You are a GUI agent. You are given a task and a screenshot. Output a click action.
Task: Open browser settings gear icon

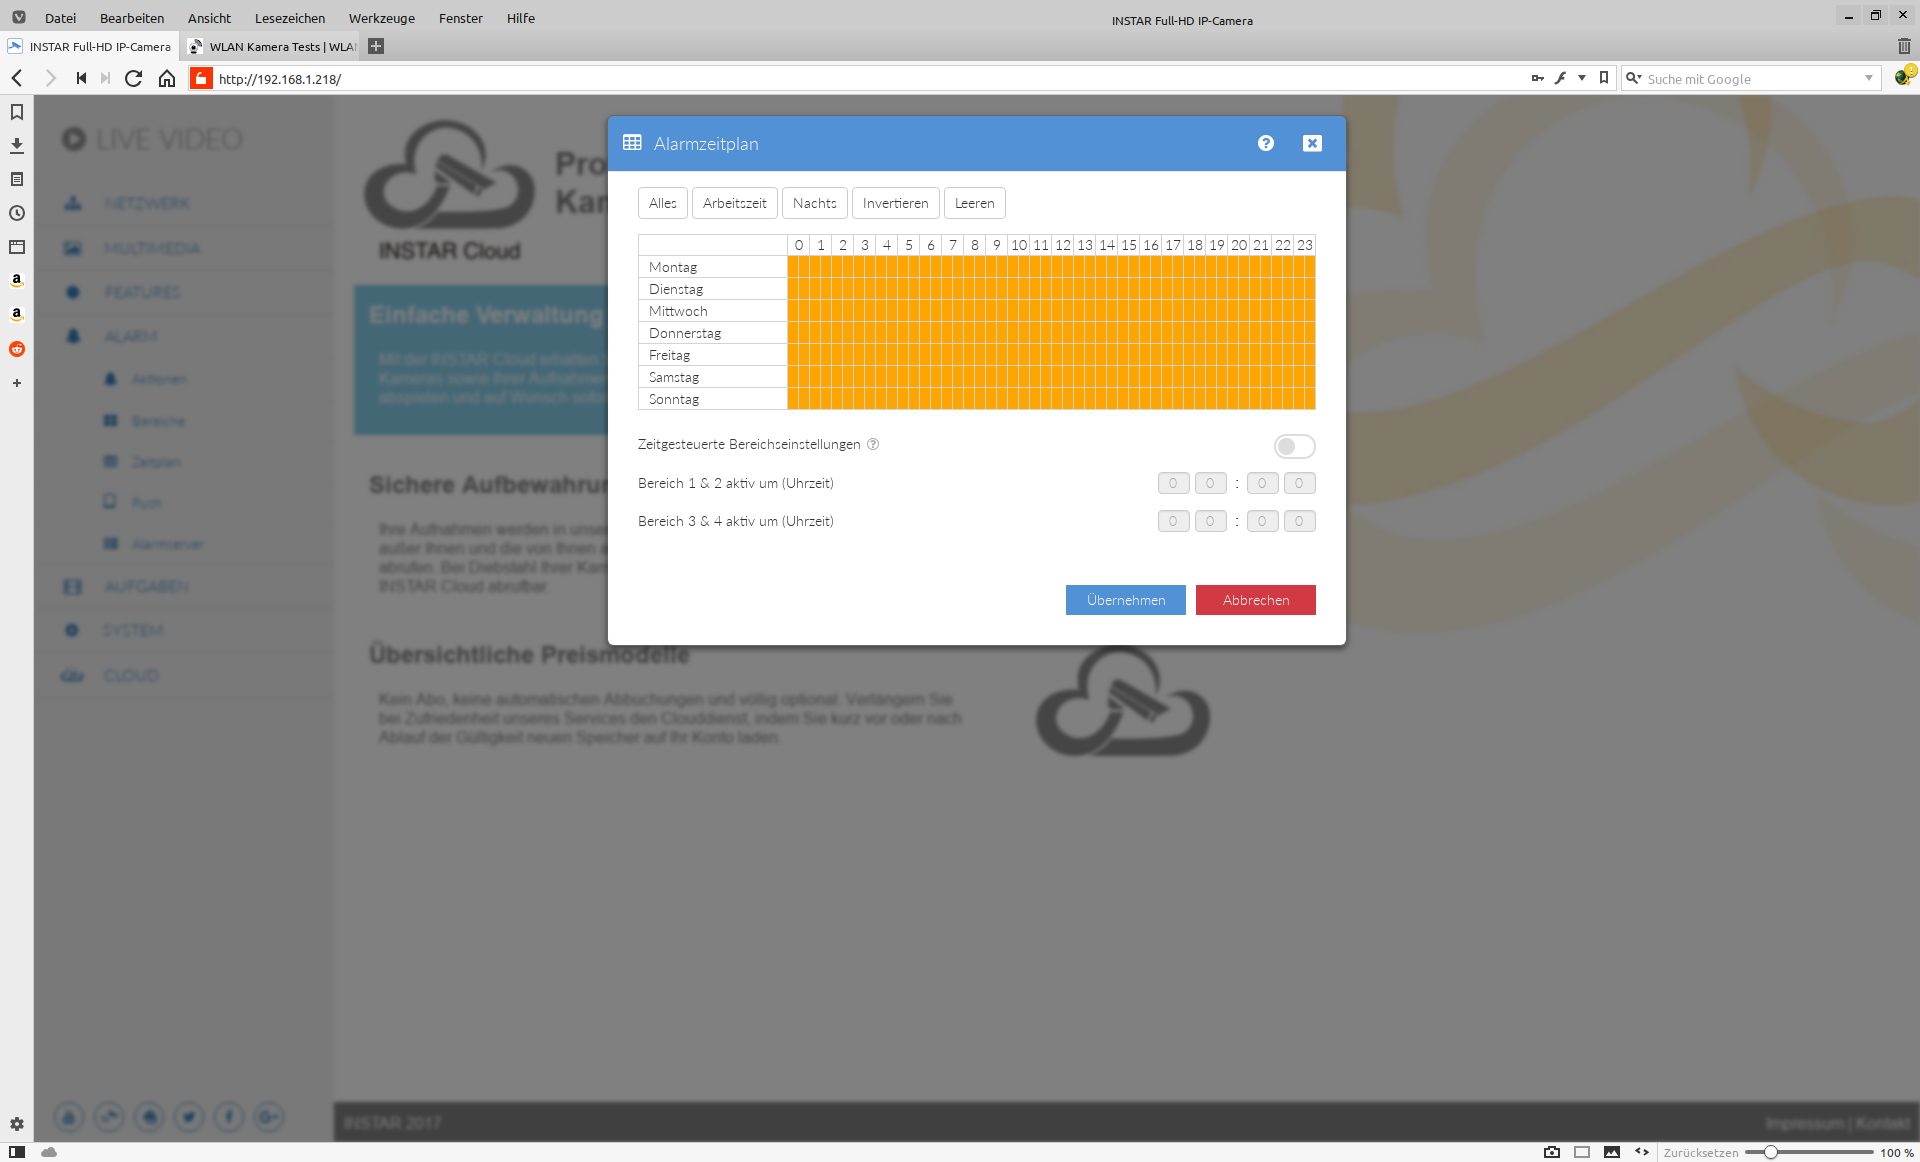click(17, 1124)
